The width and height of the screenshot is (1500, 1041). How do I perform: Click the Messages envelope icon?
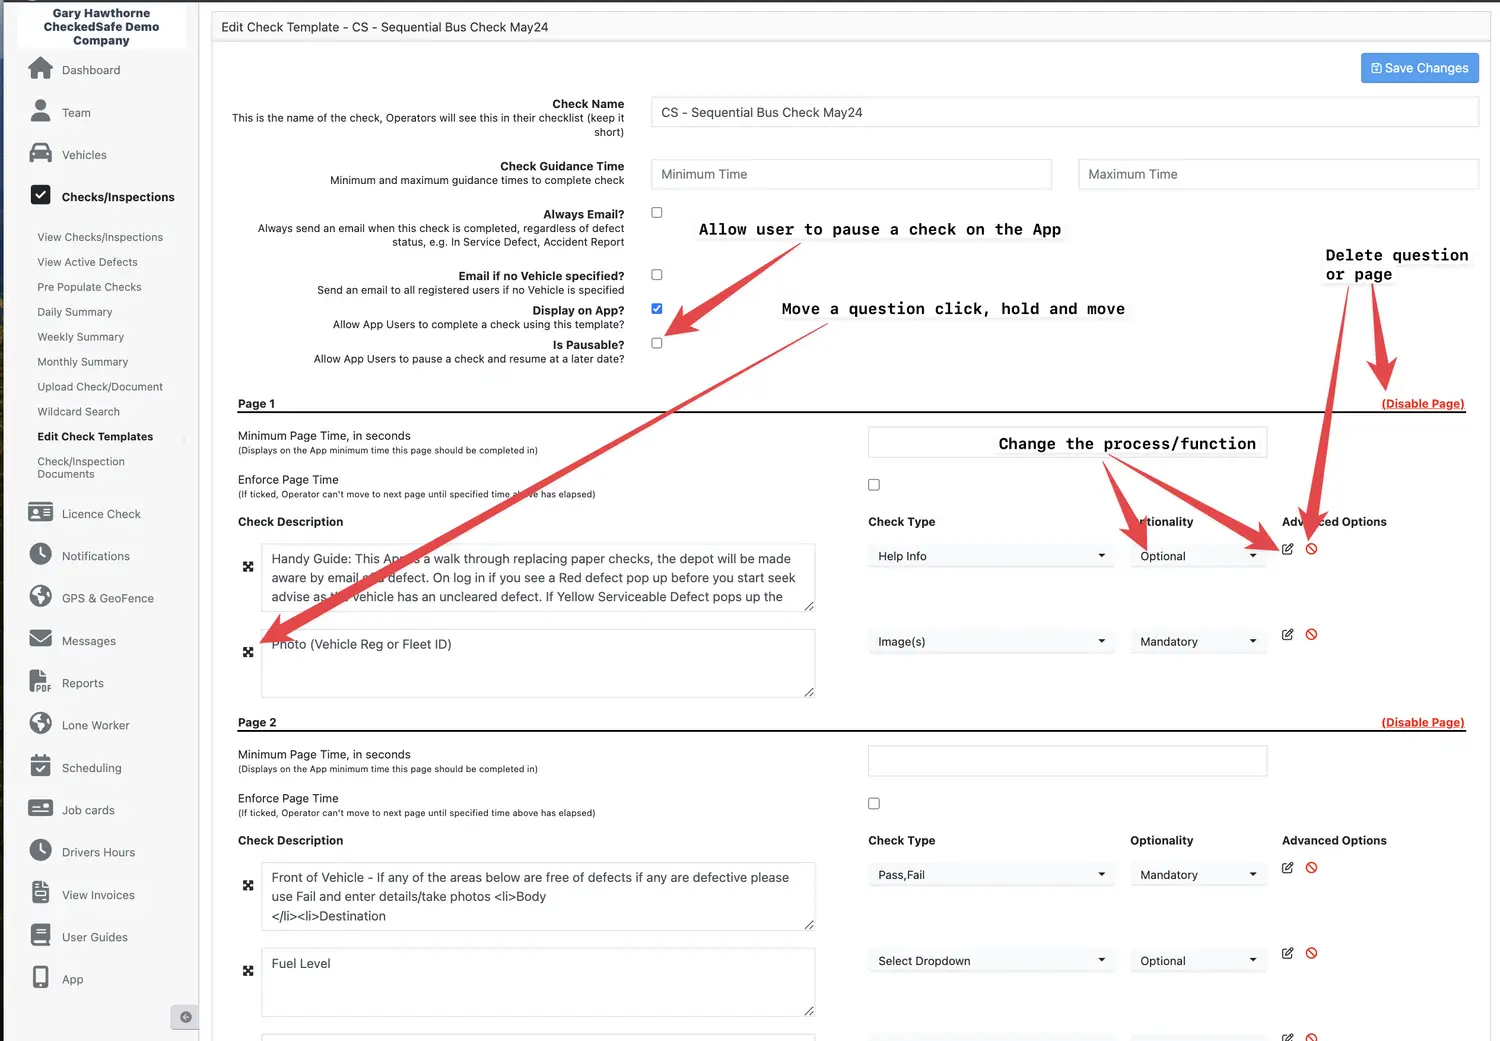coord(40,639)
